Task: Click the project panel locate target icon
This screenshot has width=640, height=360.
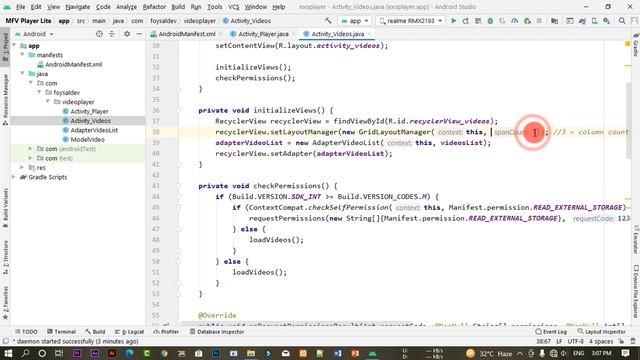Action: point(99,34)
